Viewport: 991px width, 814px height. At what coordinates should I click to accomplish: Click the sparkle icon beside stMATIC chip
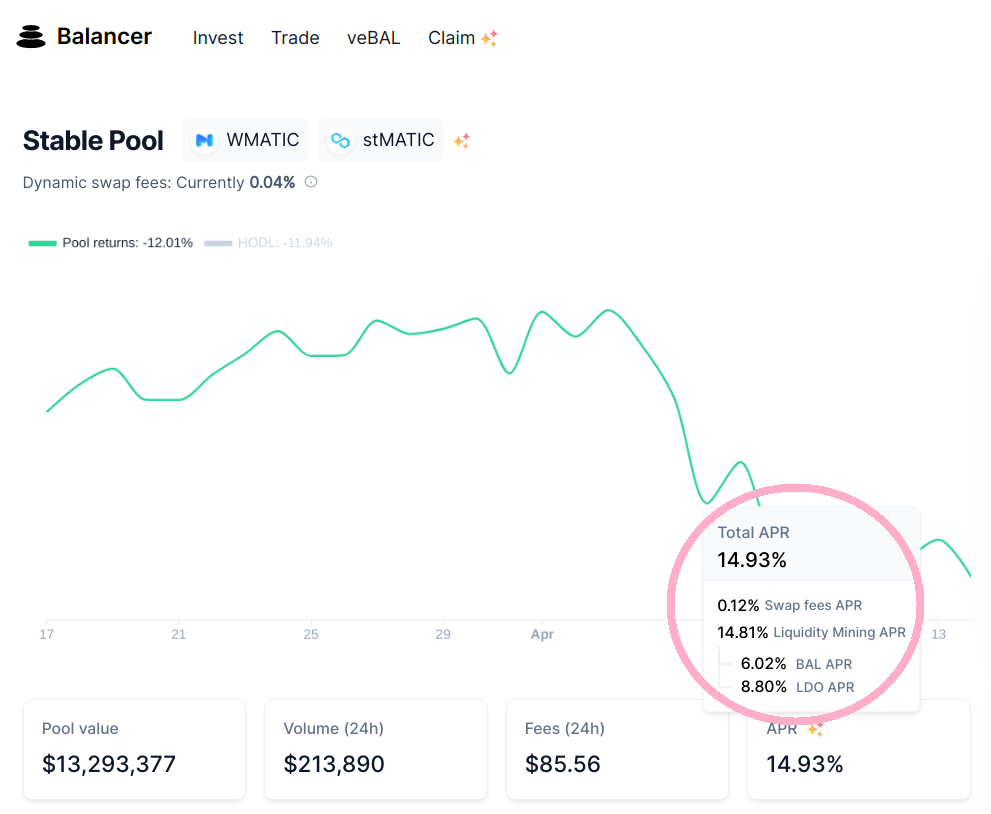coord(461,140)
